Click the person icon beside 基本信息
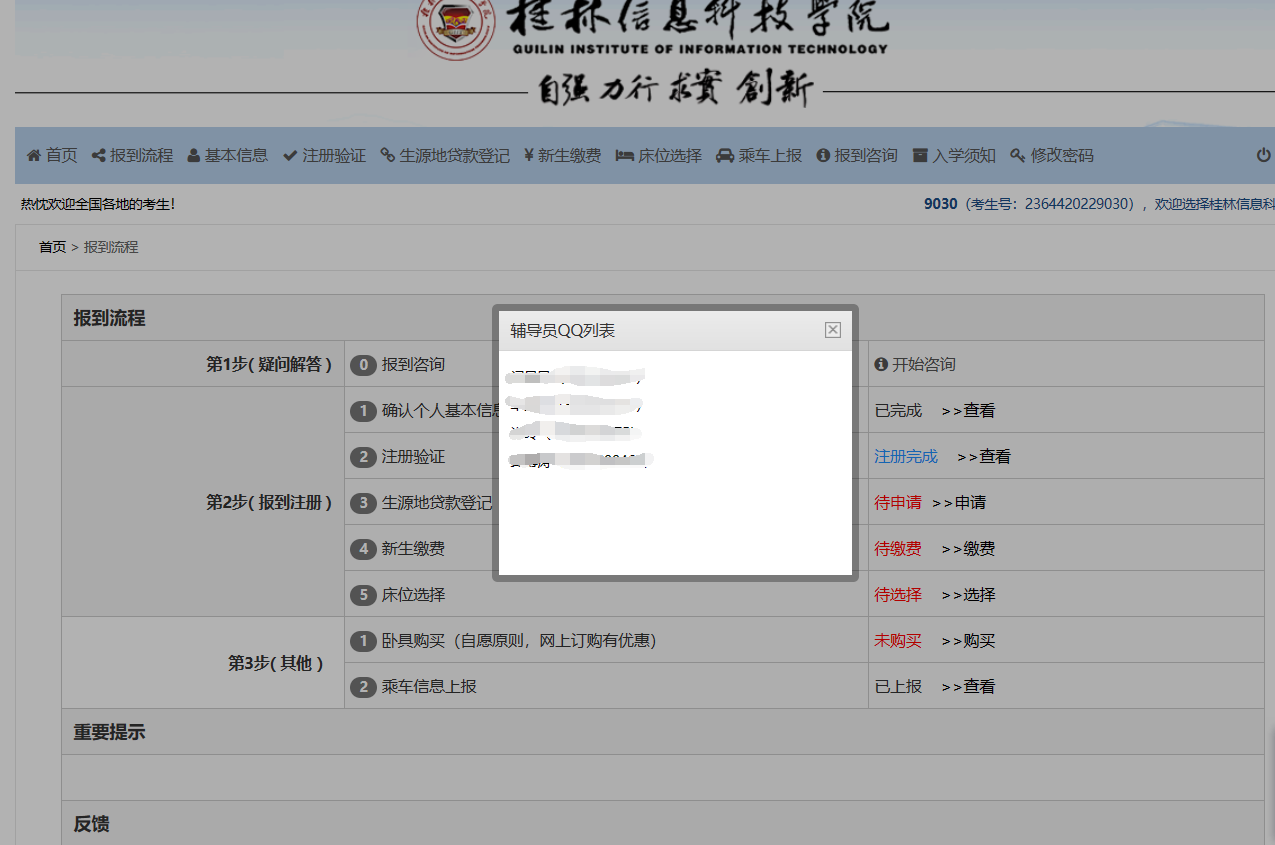The image size is (1275, 845). click(x=194, y=156)
